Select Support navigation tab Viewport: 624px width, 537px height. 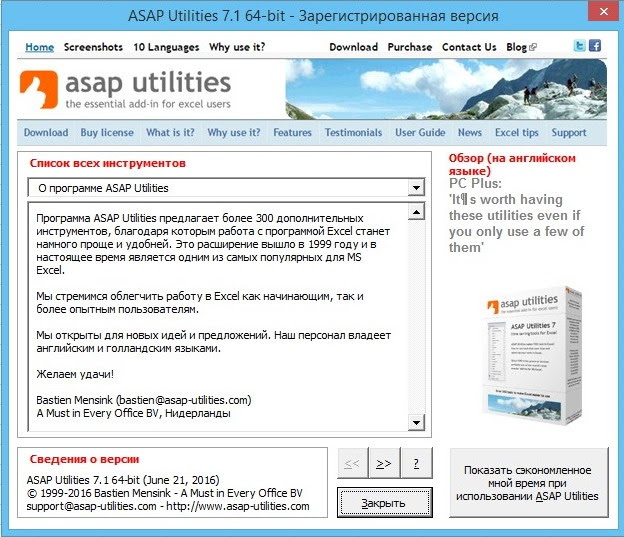(x=569, y=133)
